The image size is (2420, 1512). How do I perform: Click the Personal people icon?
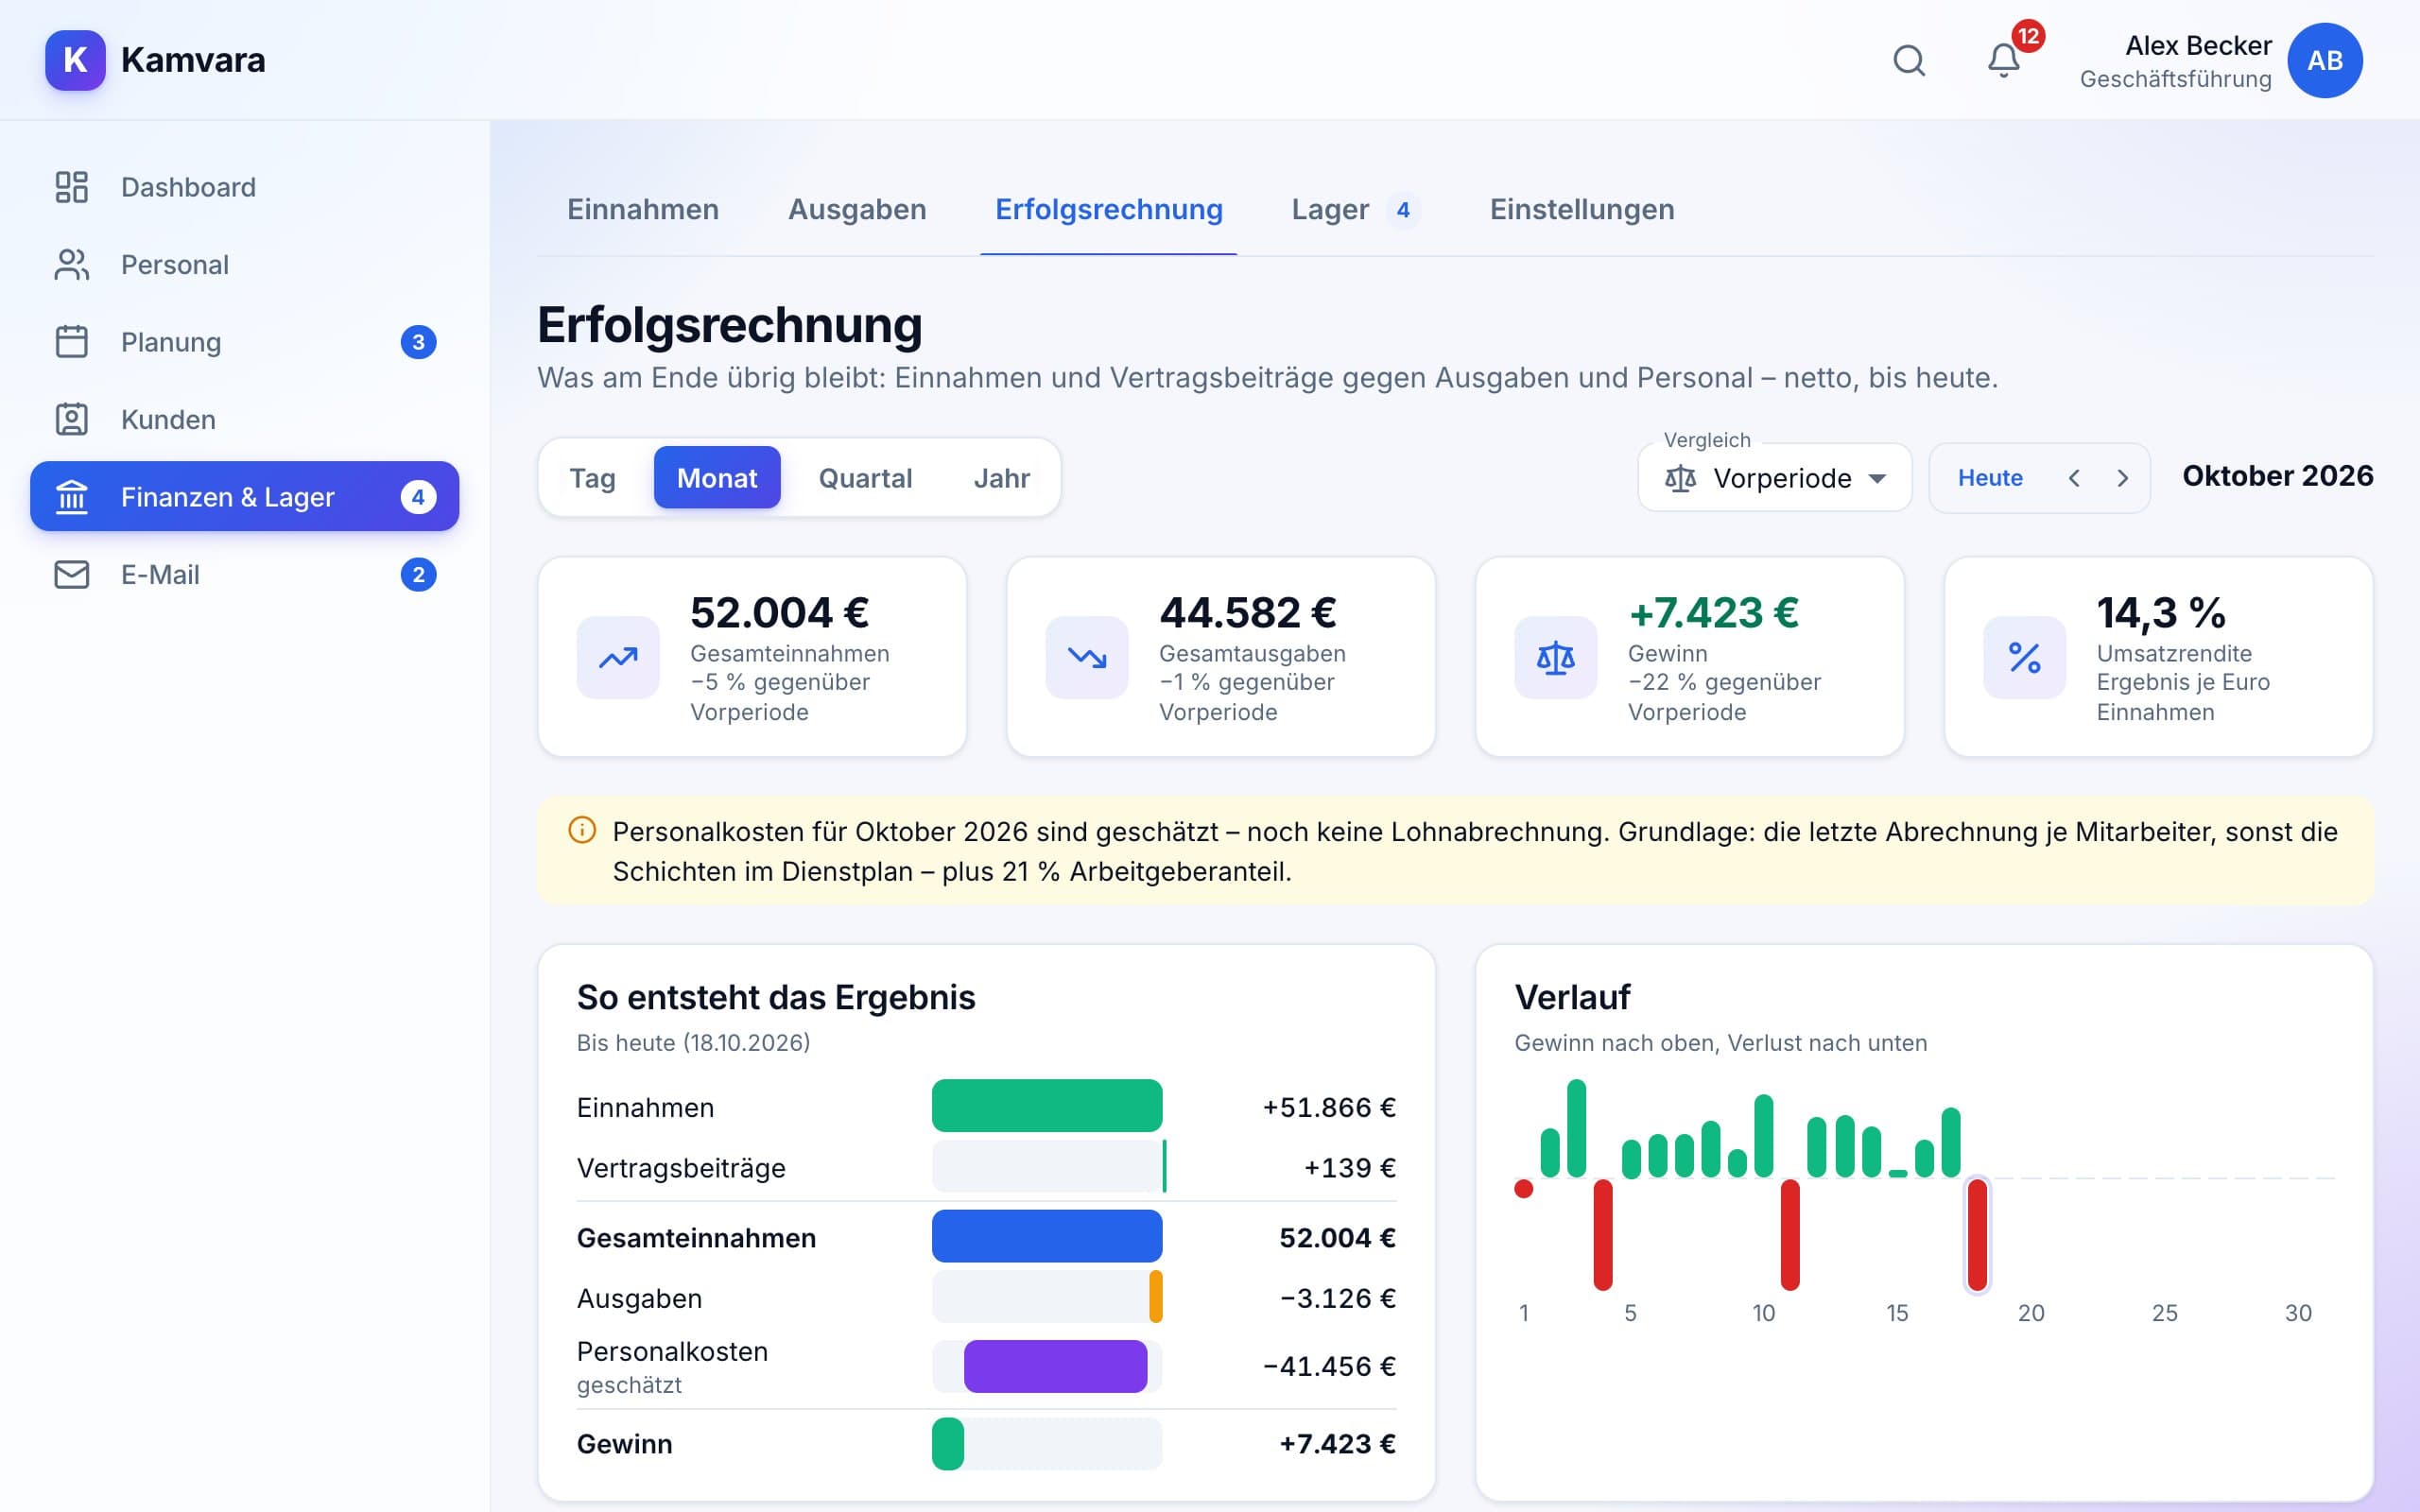[72, 265]
